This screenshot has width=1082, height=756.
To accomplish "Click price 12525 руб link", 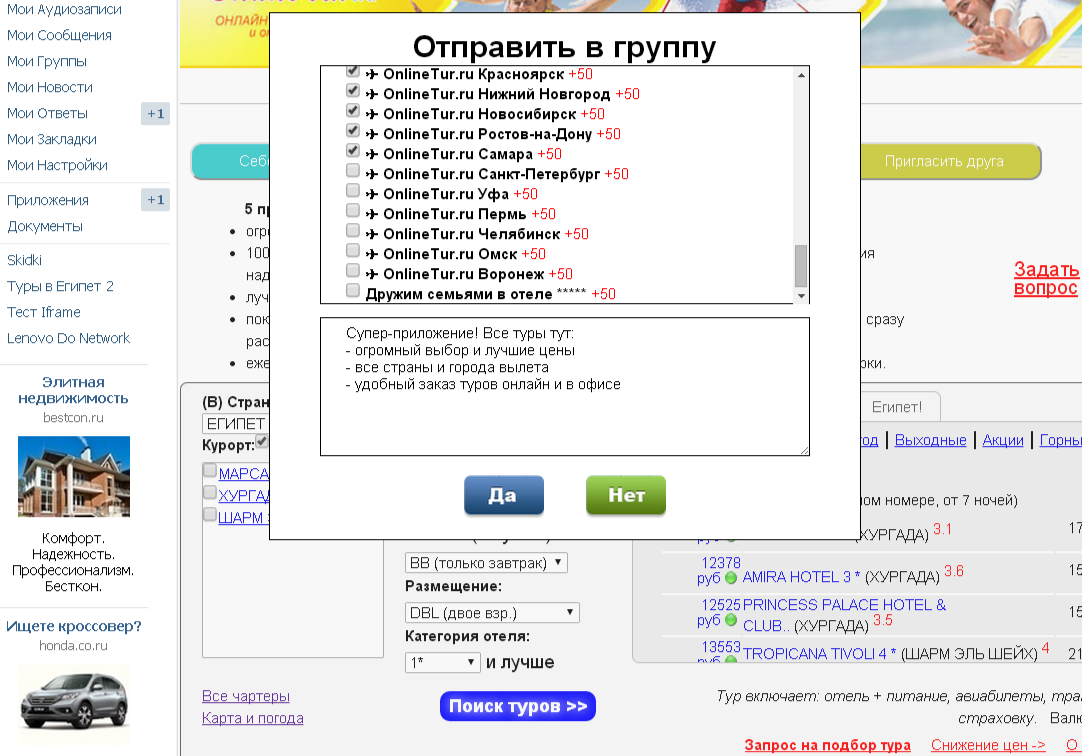I will (718, 613).
